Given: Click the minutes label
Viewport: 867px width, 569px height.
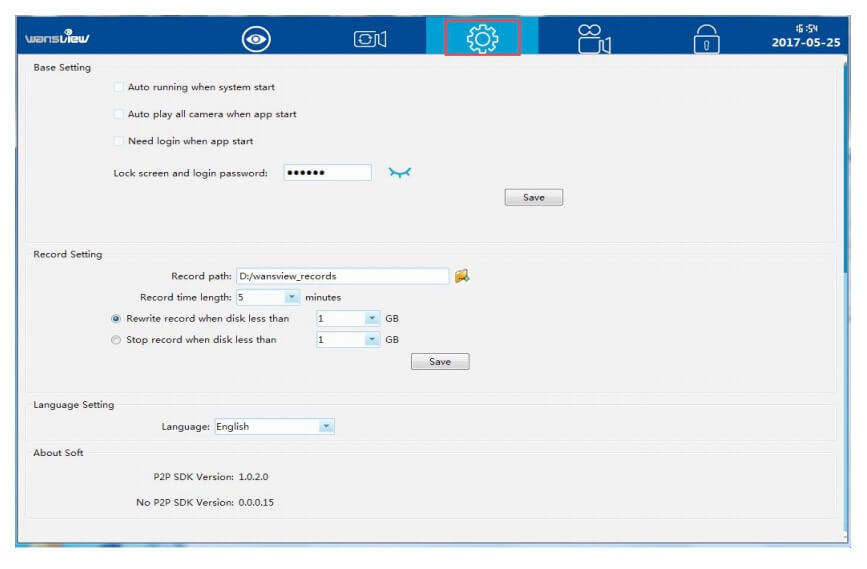Looking at the screenshot, I should [x=323, y=297].
